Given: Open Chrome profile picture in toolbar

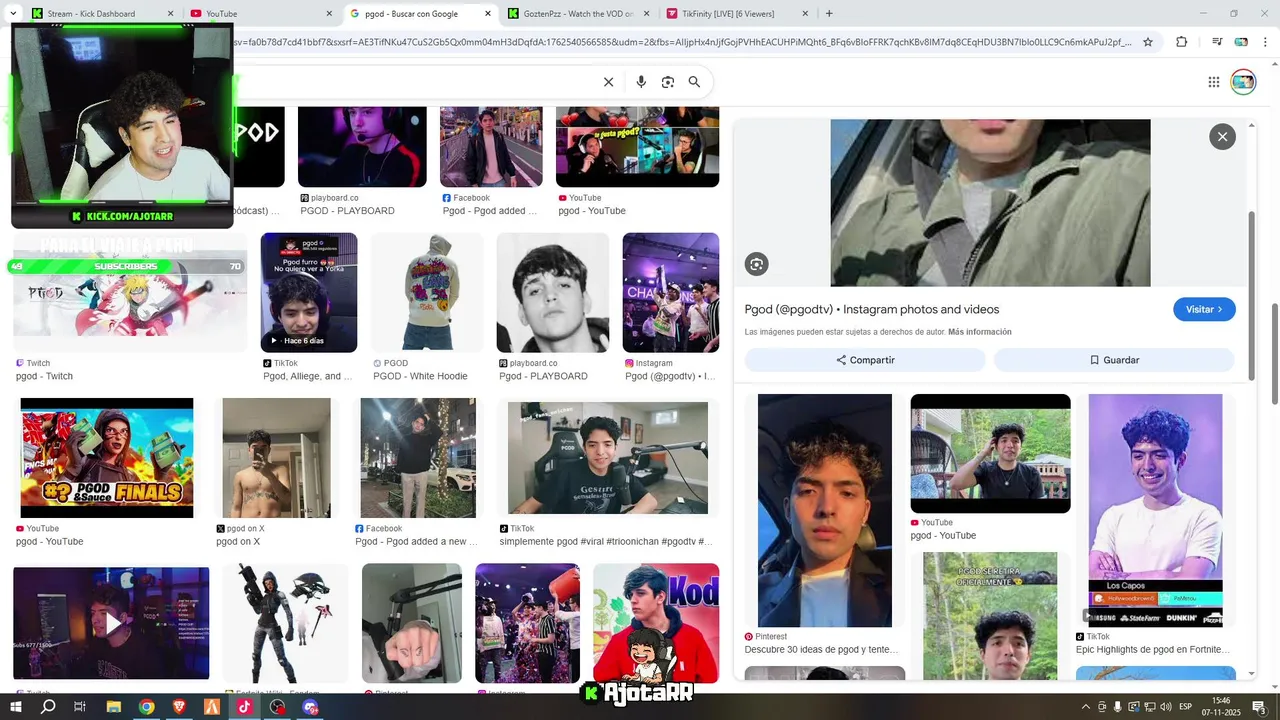Looking at the screenshot, I should (1241, 42).
